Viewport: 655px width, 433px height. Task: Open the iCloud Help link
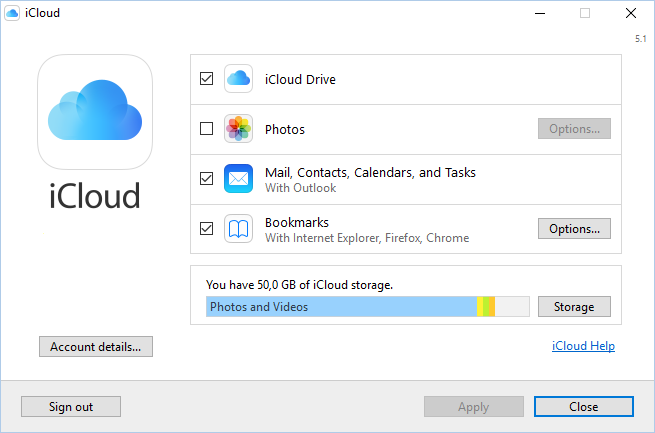(583, 346)
